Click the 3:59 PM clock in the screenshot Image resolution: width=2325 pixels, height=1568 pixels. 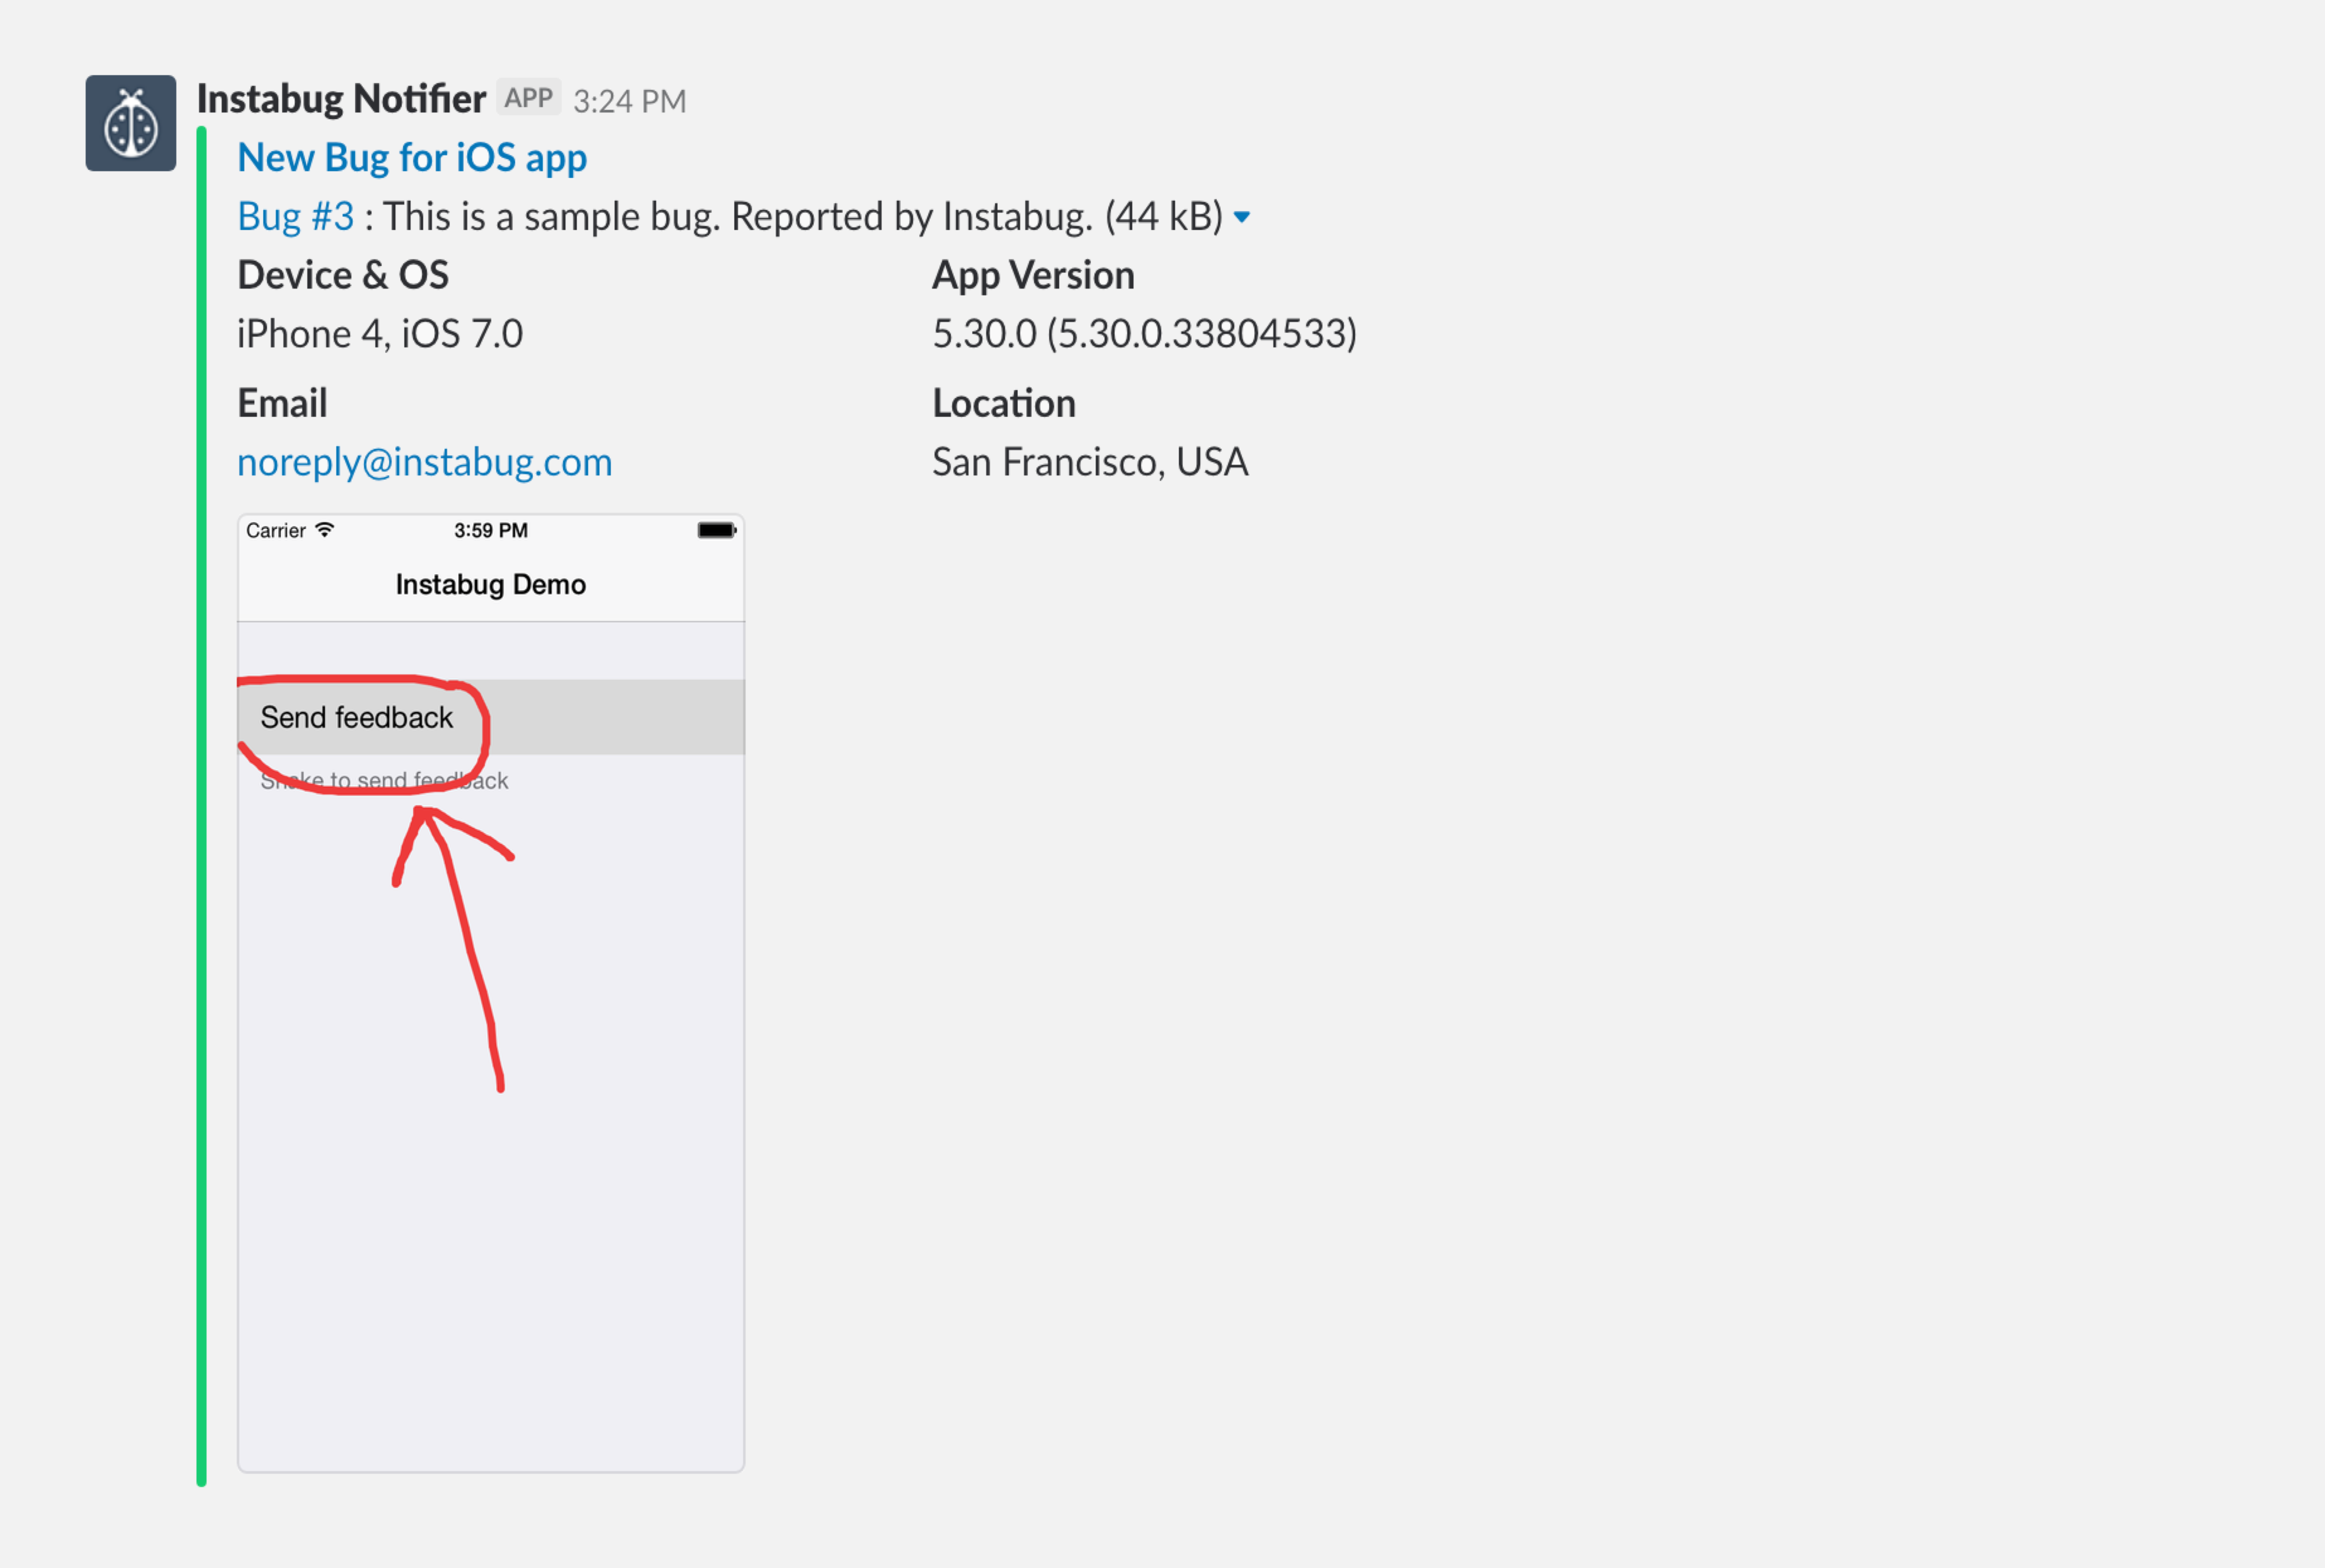click(x=490, y=530)
